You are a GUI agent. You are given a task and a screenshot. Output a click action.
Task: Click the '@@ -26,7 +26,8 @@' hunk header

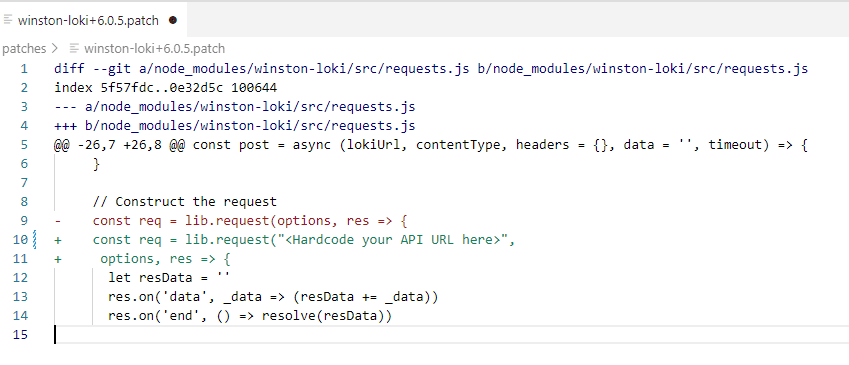[x=431, y=145]
